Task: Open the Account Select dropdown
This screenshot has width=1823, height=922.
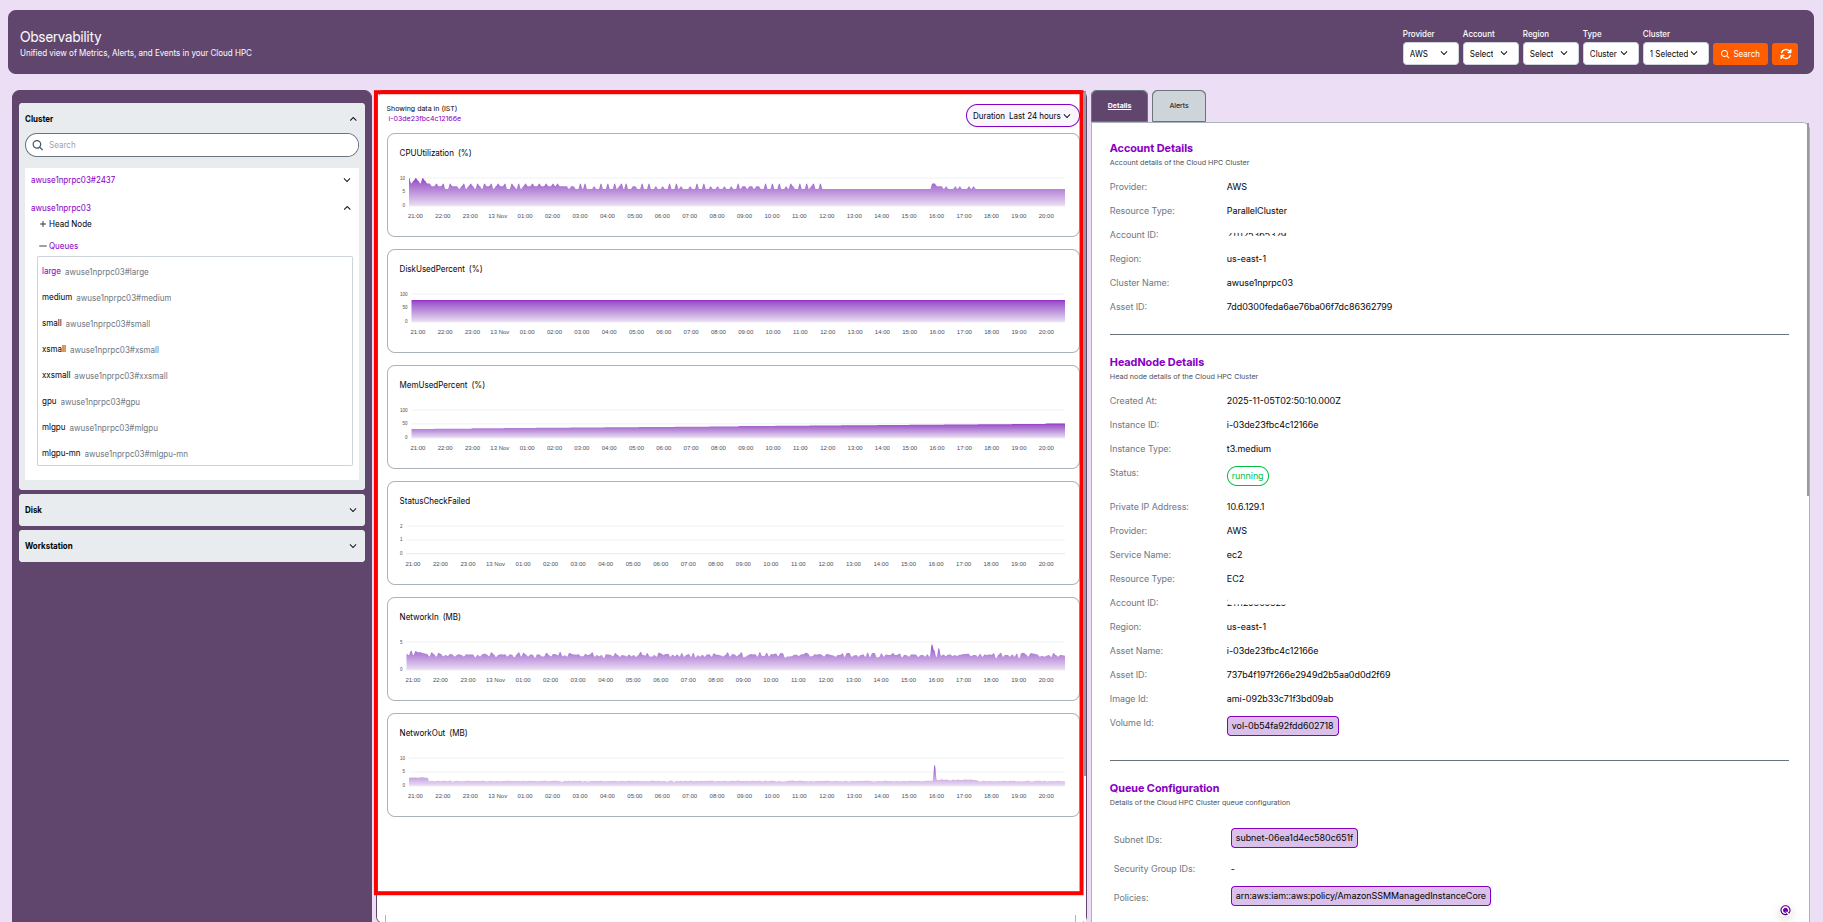Action: pos(1490,54)
